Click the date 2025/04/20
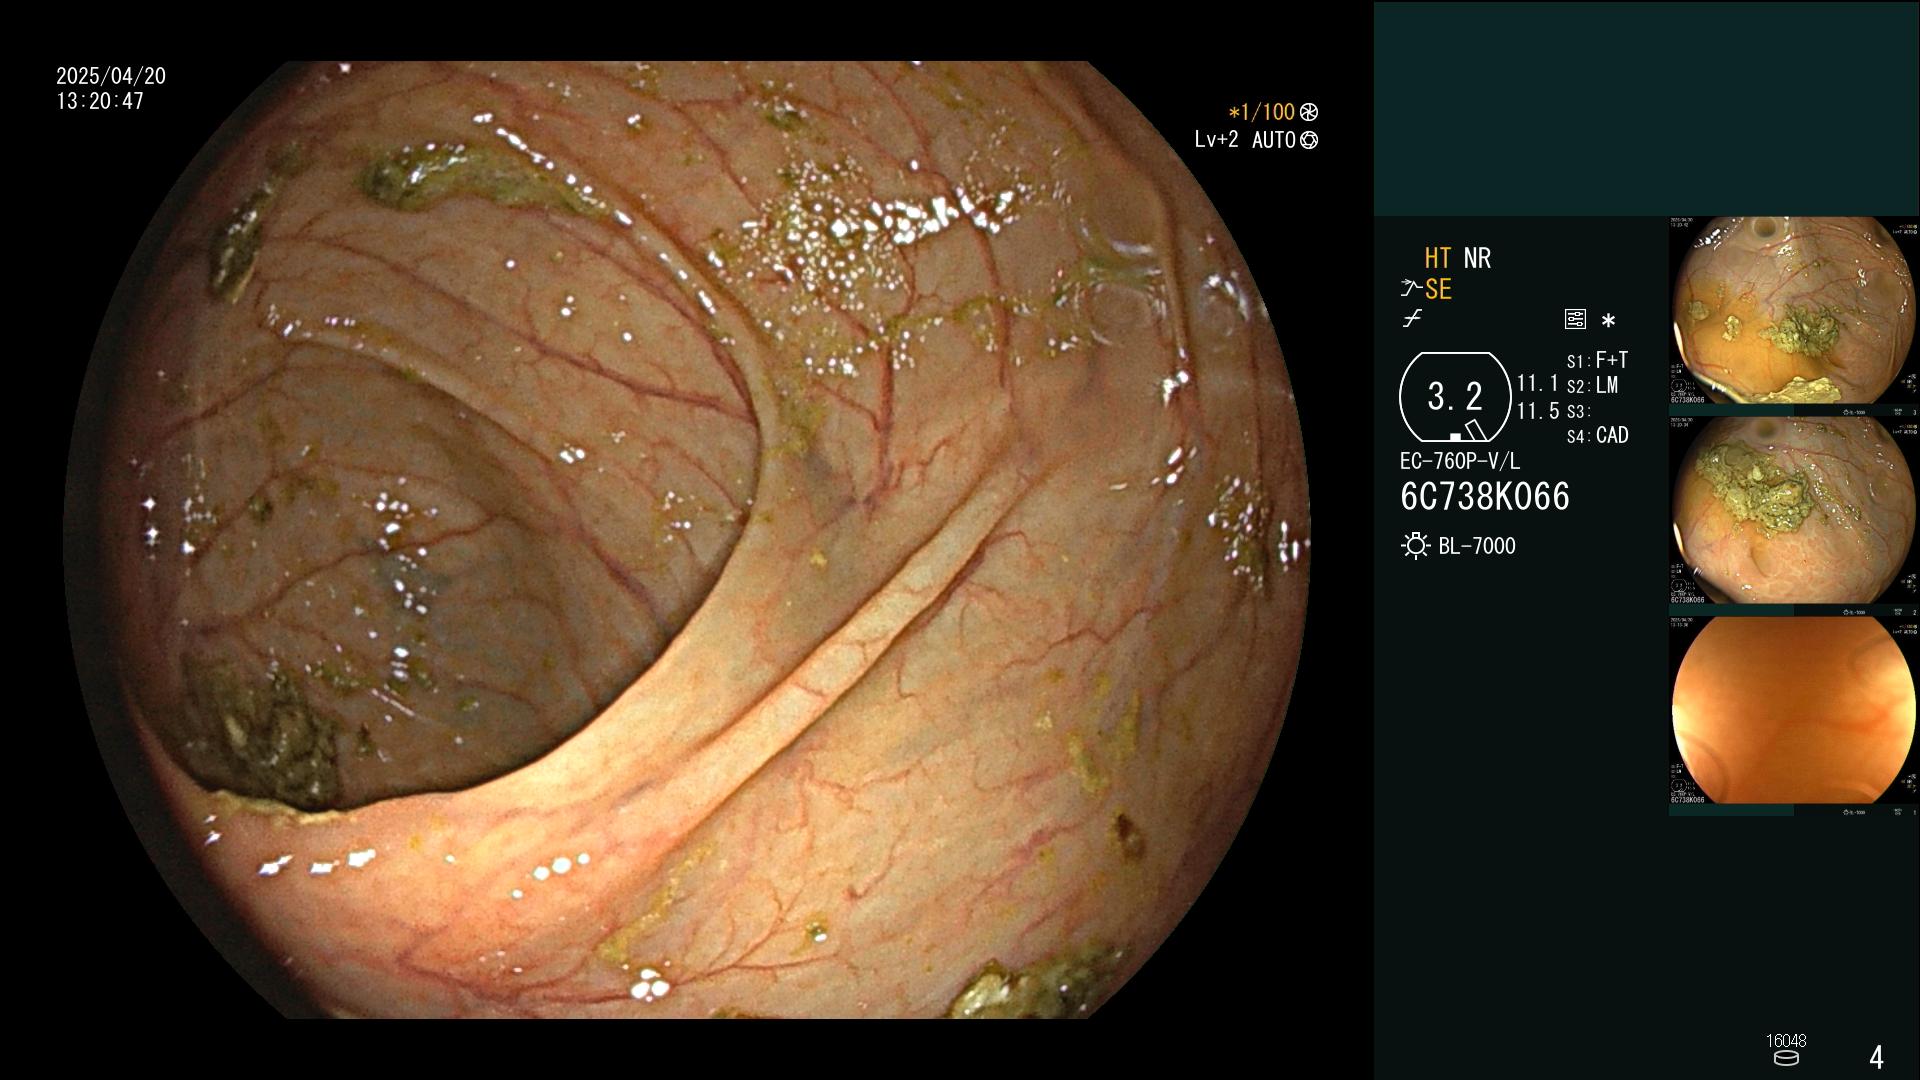Viewport: 1920px width, 1080px height. pyautogui.click(x=111, y=76)
